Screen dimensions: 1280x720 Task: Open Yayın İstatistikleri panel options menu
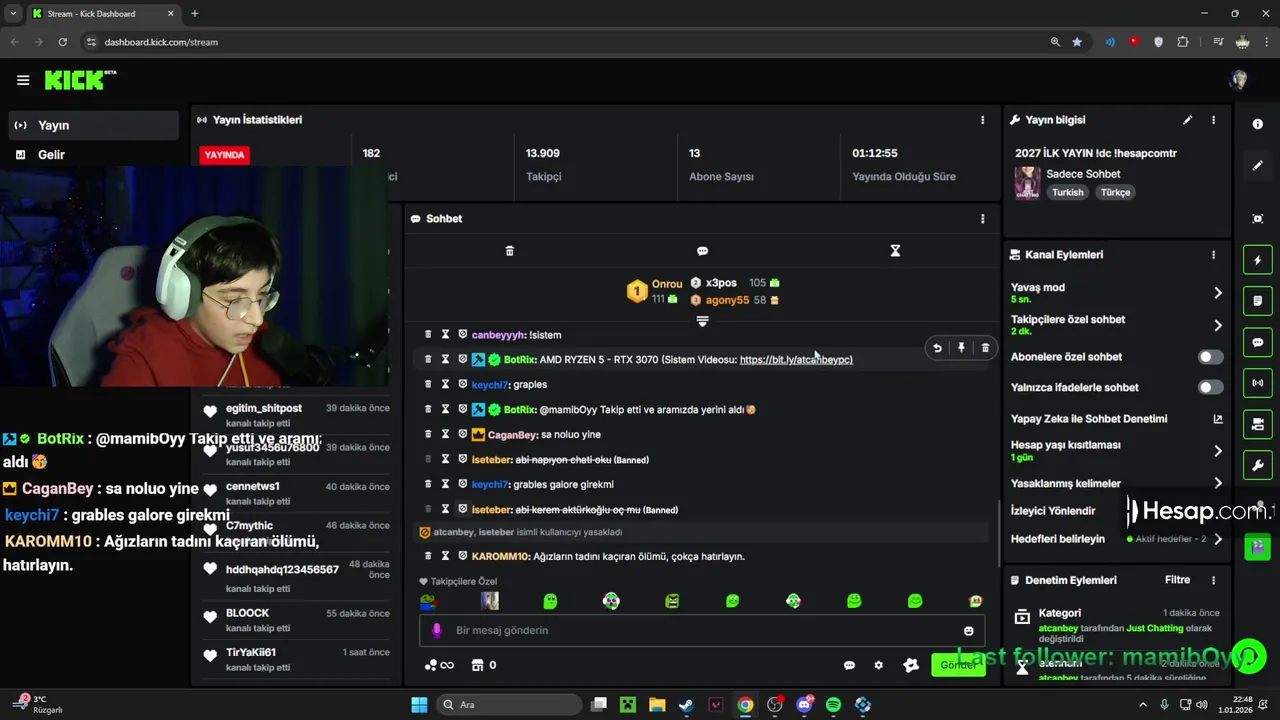[982, 119]
